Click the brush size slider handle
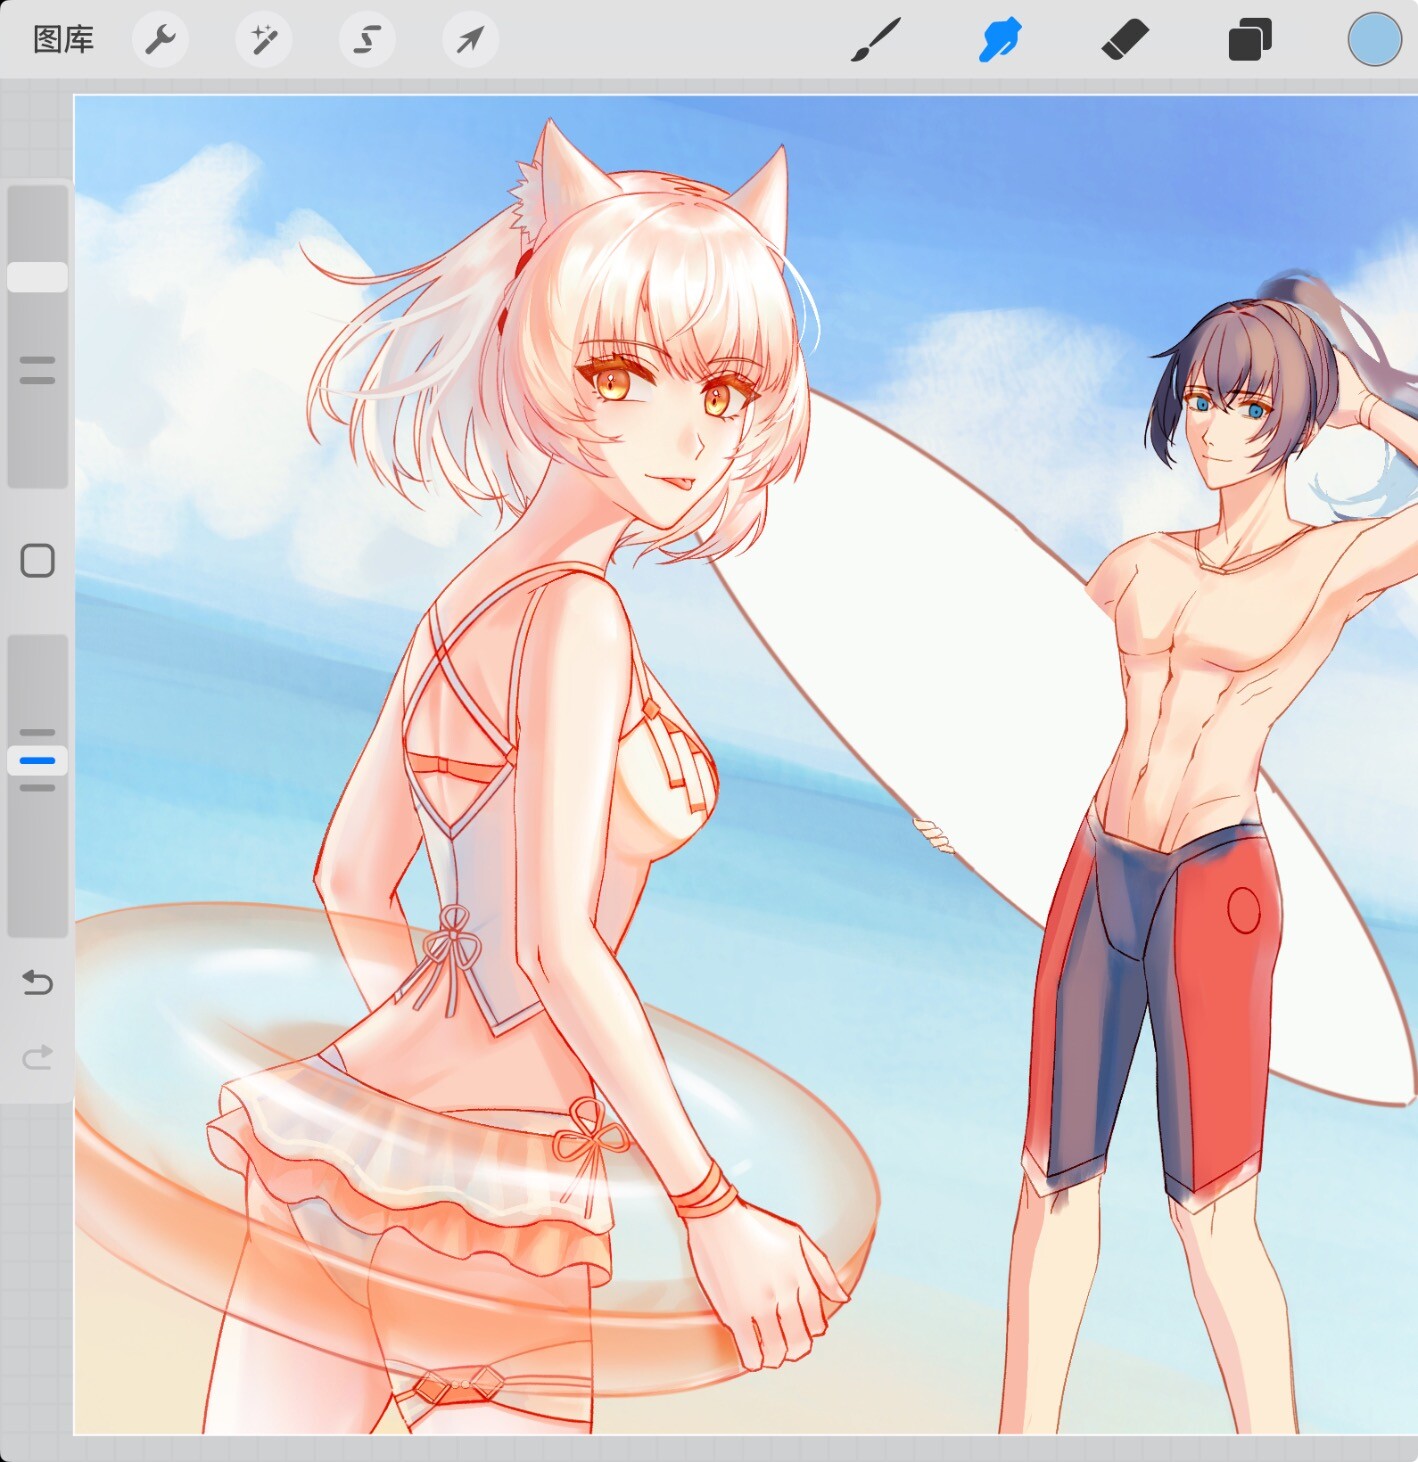 click(x=37, y=277)
